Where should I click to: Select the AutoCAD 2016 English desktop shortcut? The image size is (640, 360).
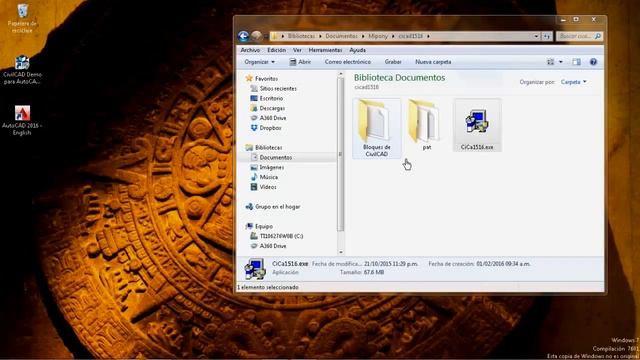[x=22, y=120]
